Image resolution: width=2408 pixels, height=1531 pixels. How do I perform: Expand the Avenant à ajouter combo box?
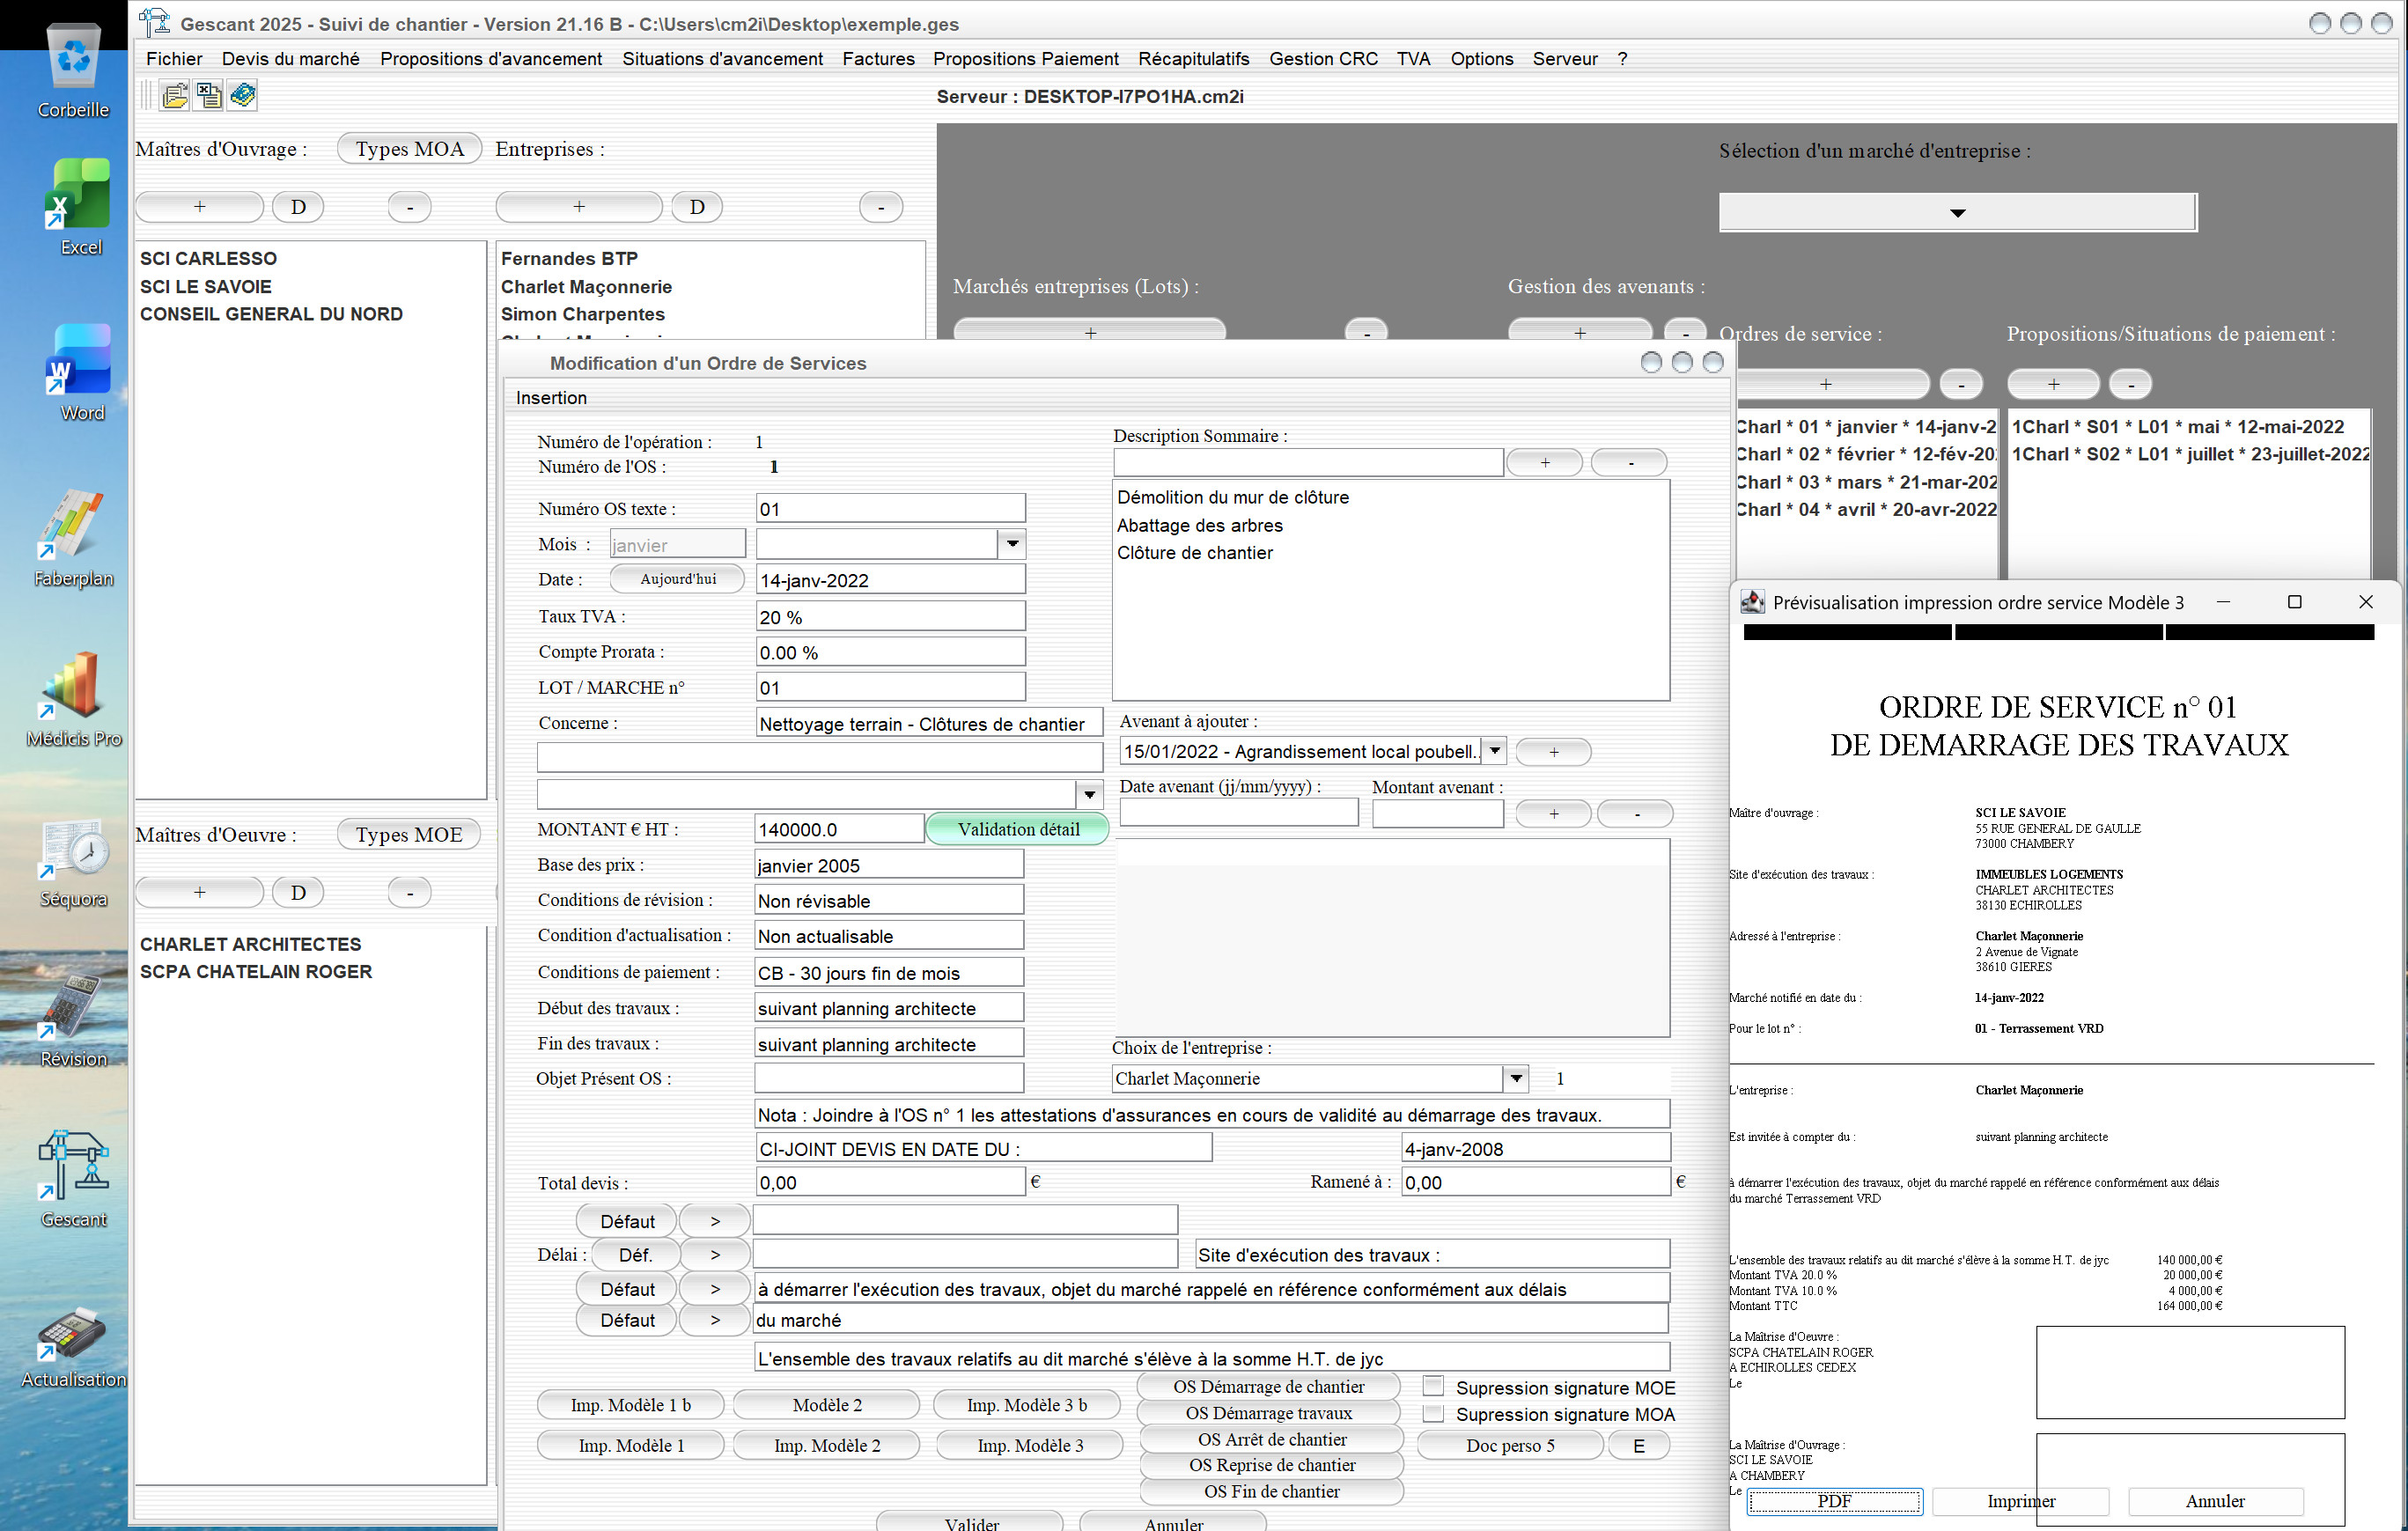pos(1494,751)
